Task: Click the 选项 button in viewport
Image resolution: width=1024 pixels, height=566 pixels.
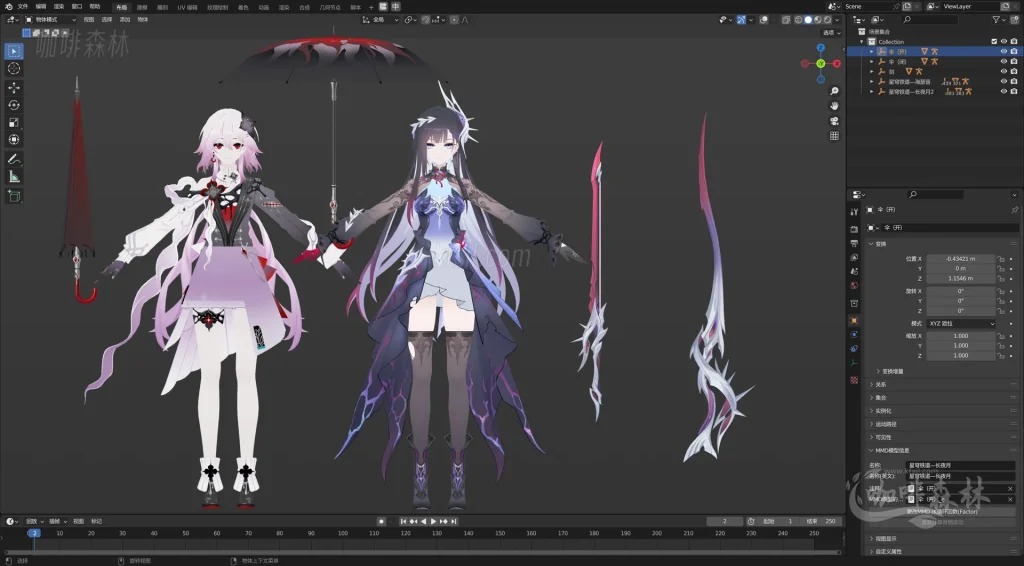Action: [831, 33]
